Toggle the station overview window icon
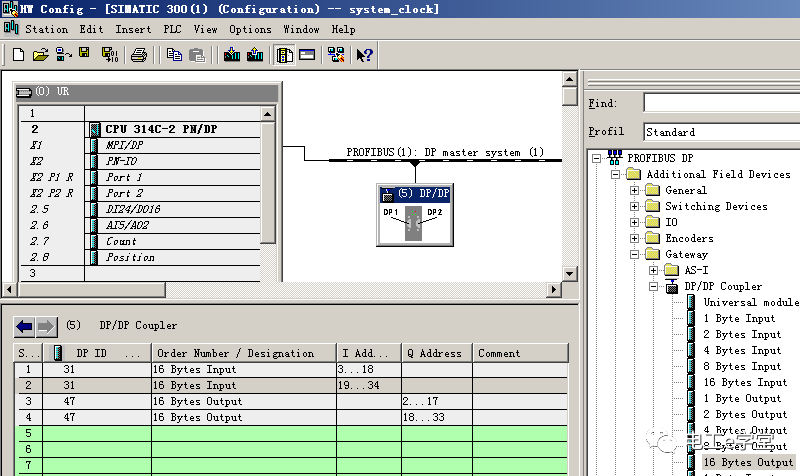Viewport: 800px width, 476px height. click(x=307, y=54)
